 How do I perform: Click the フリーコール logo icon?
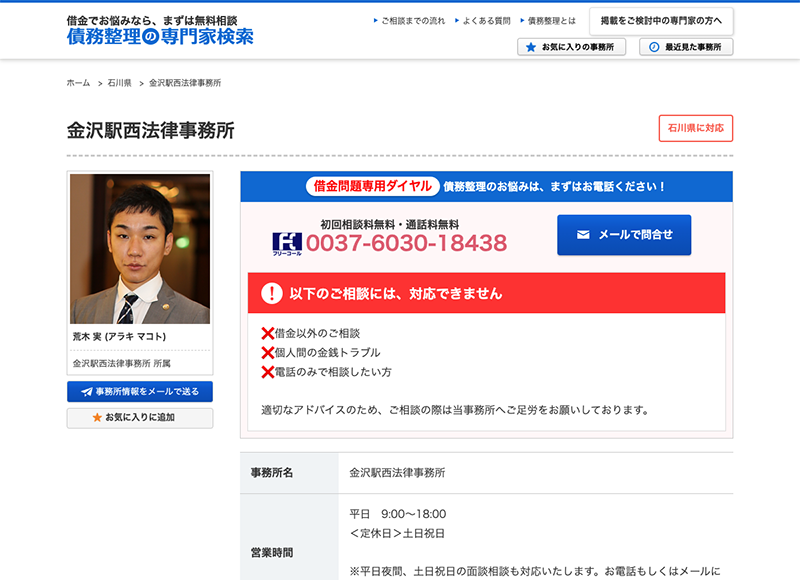point(287,244)
